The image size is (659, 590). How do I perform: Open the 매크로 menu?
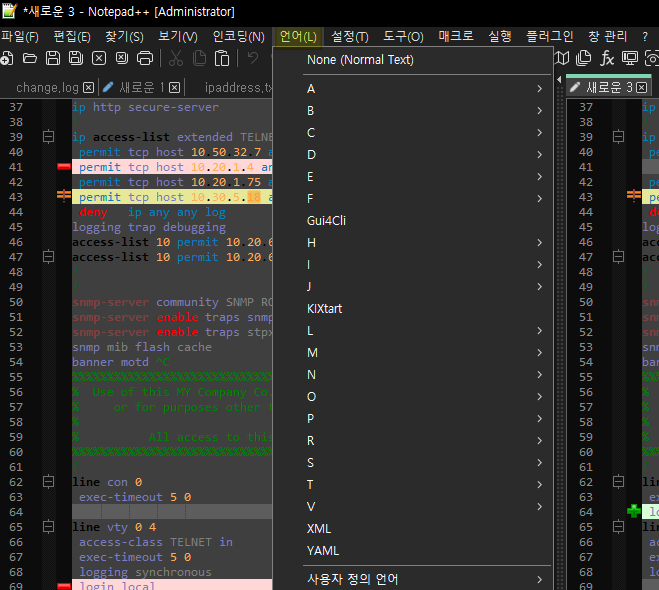tap(456, 37)
